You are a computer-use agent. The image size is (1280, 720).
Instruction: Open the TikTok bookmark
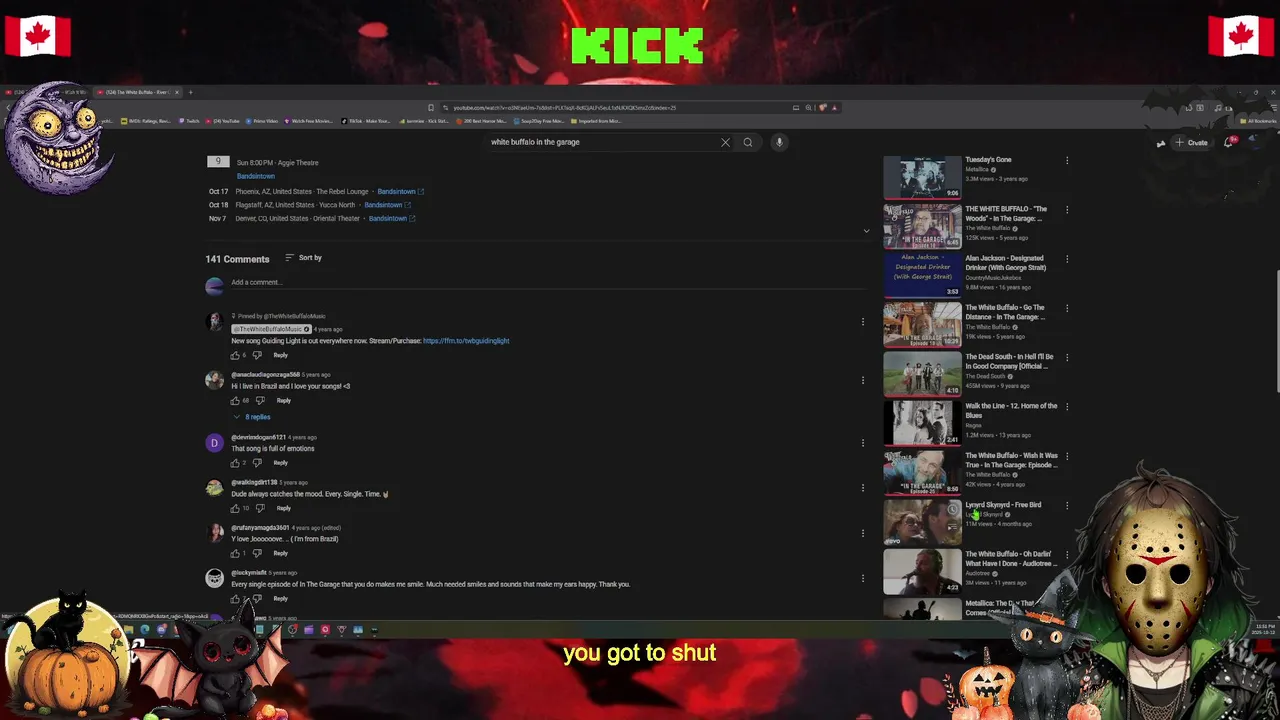[x=366, y=121]
